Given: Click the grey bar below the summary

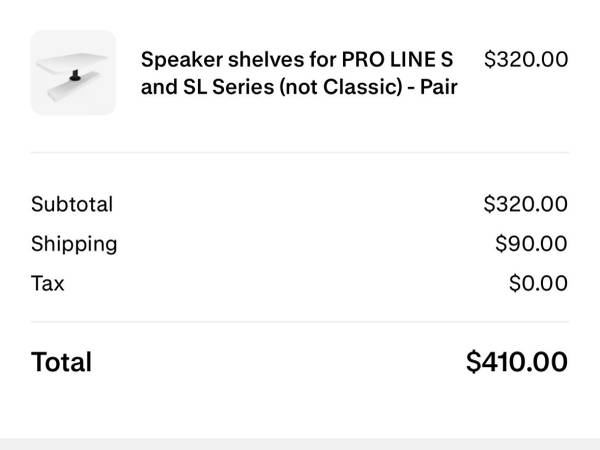Looking at the screenshot, I should point(299,443).
